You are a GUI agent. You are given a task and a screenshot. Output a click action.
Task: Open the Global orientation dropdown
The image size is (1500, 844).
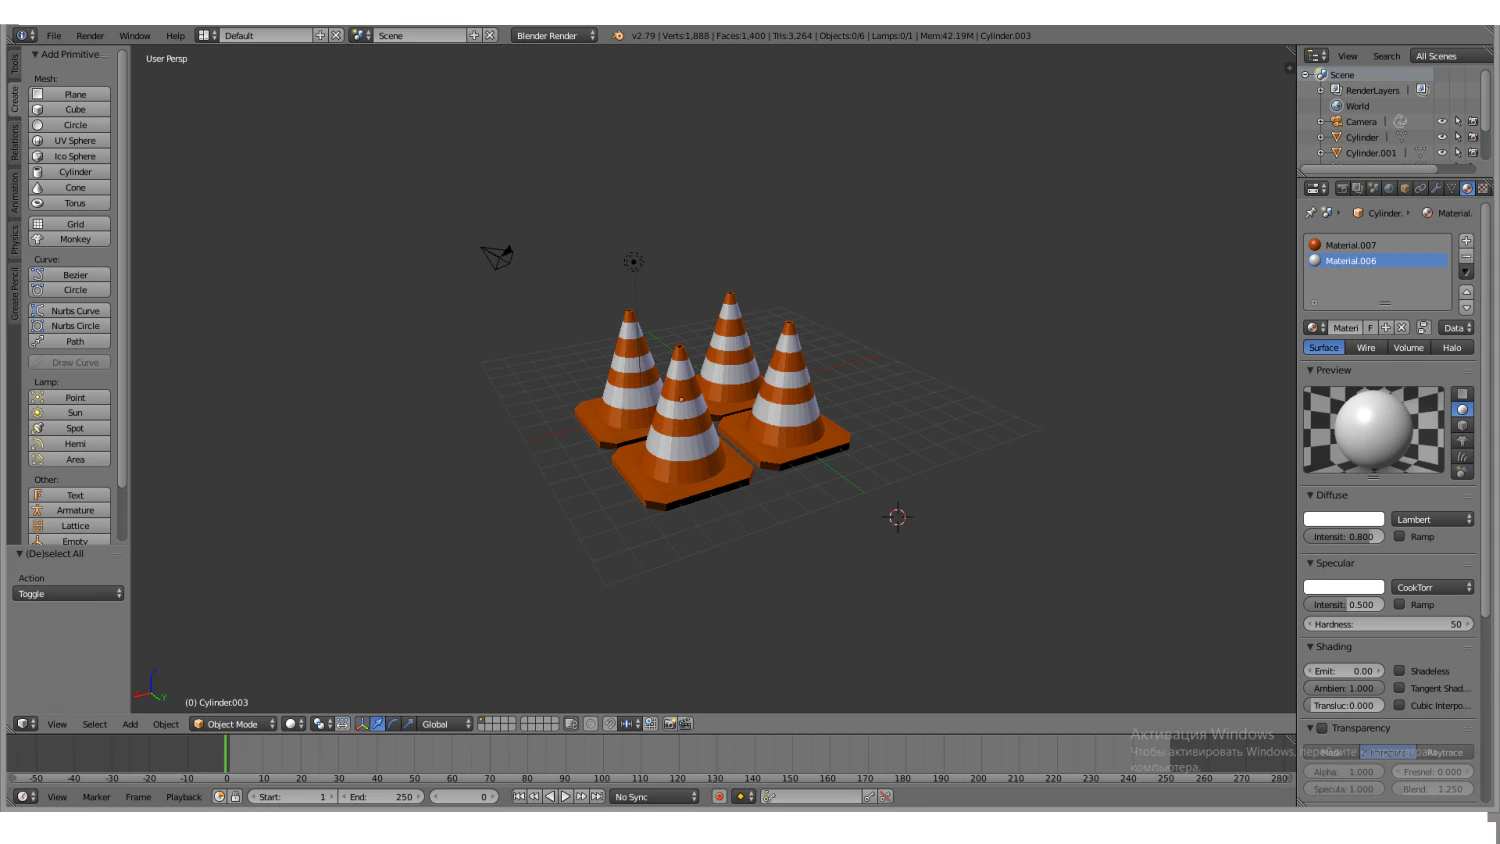pyautogui.click(x=445, y=724)
